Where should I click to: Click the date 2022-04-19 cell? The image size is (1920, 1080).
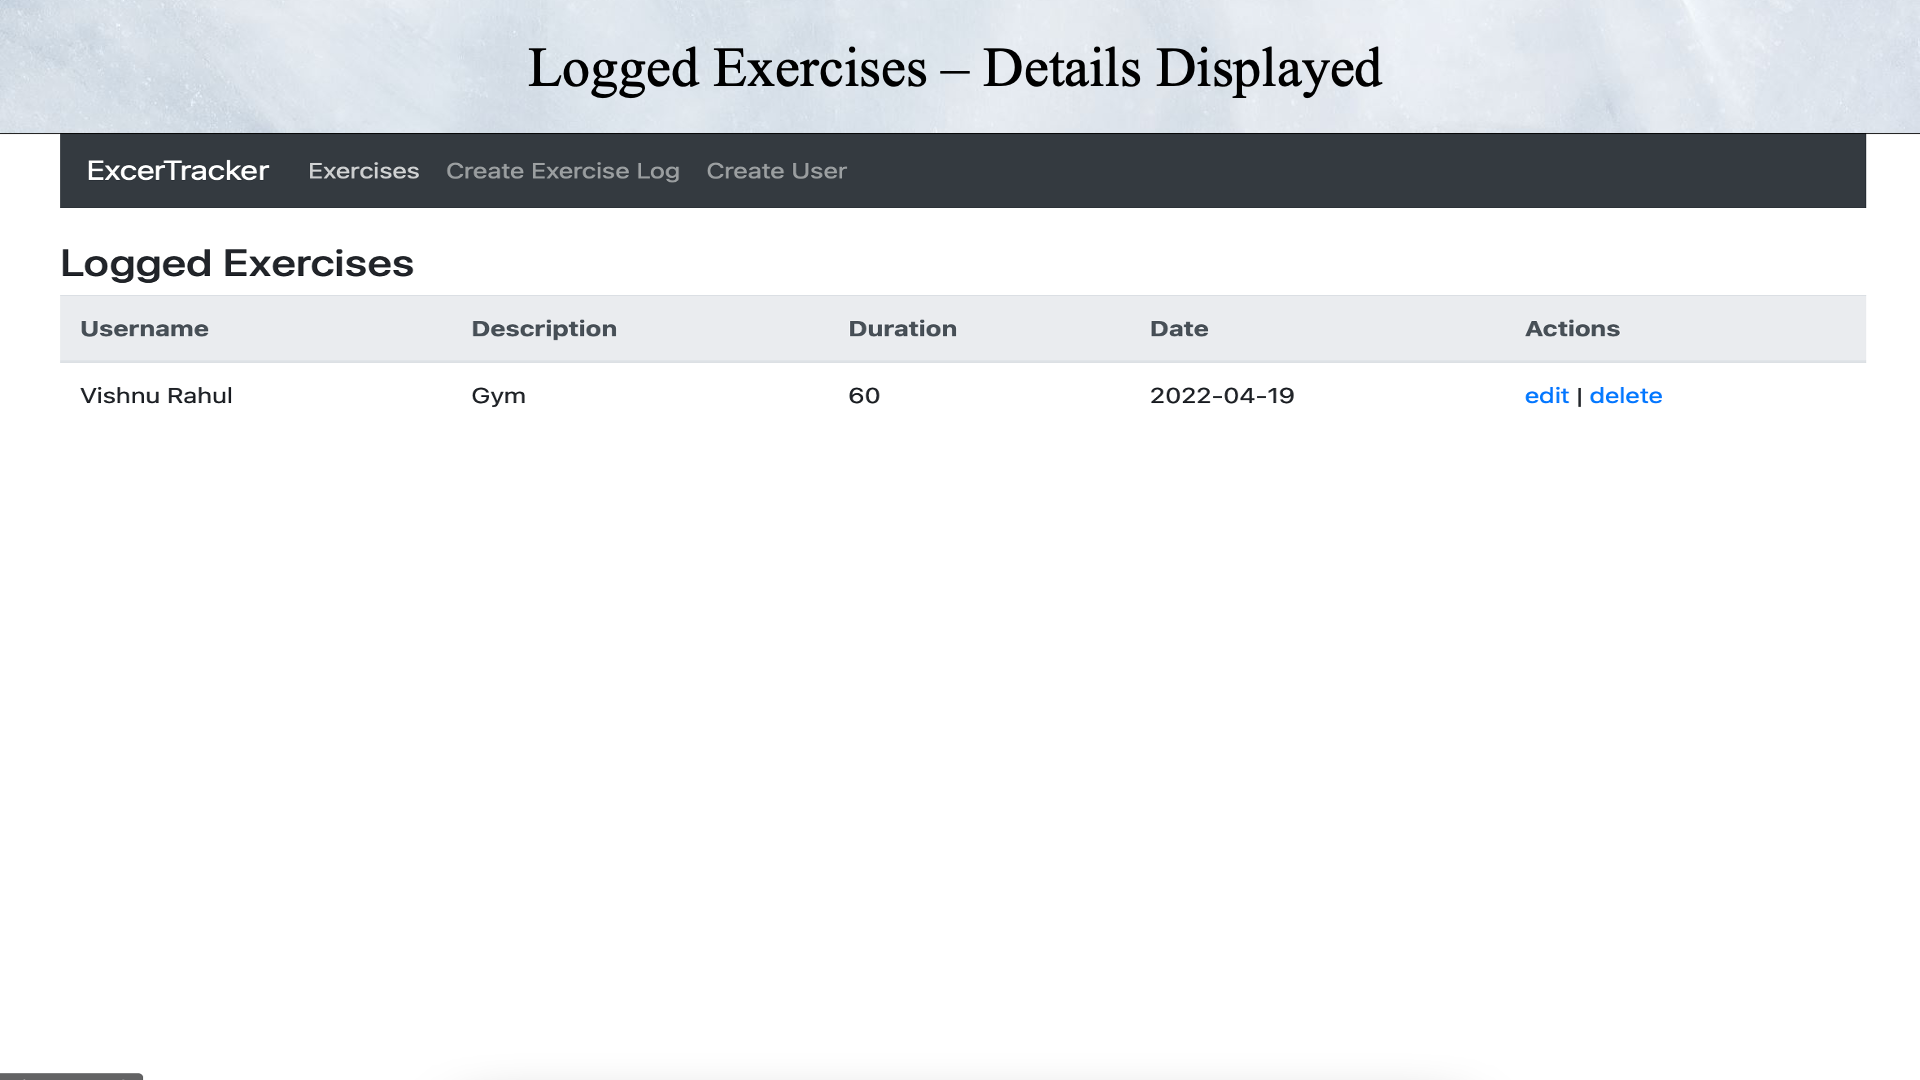(x=1221, y=395)
